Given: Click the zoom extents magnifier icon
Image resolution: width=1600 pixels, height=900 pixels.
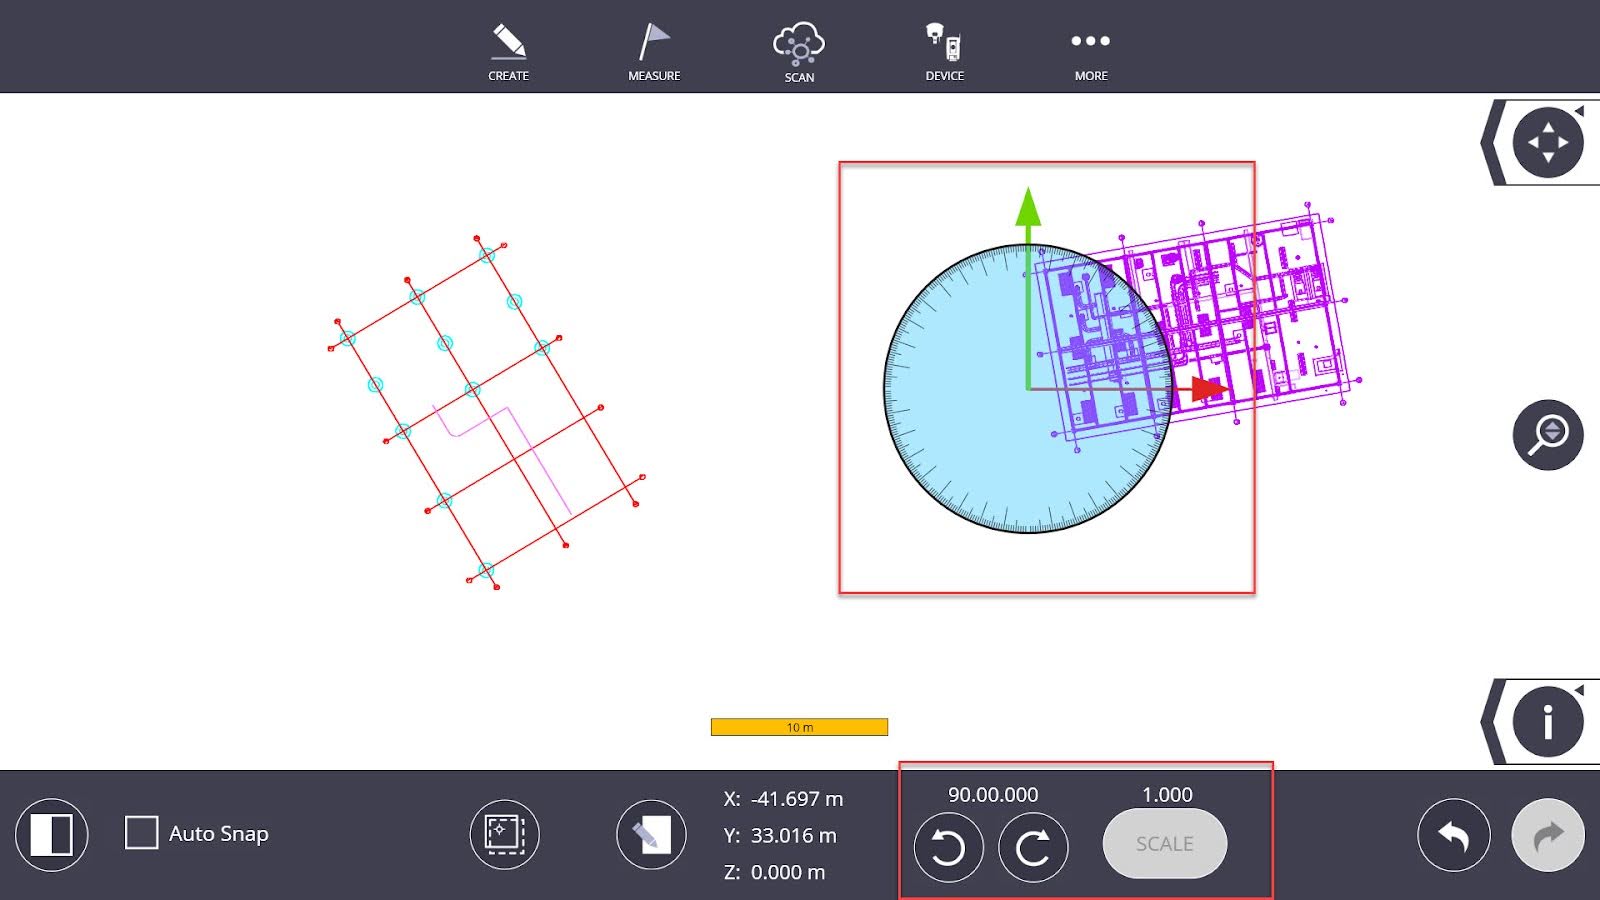Looking at the screenshot, I should tap(1547, 435).
